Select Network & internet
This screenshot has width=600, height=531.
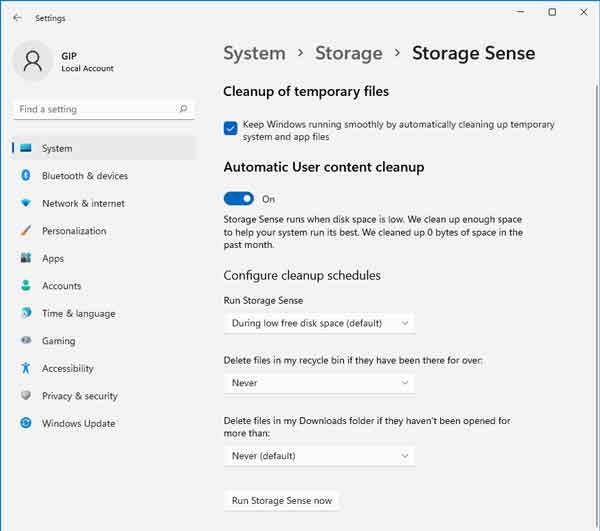click(x=104, y=203)
